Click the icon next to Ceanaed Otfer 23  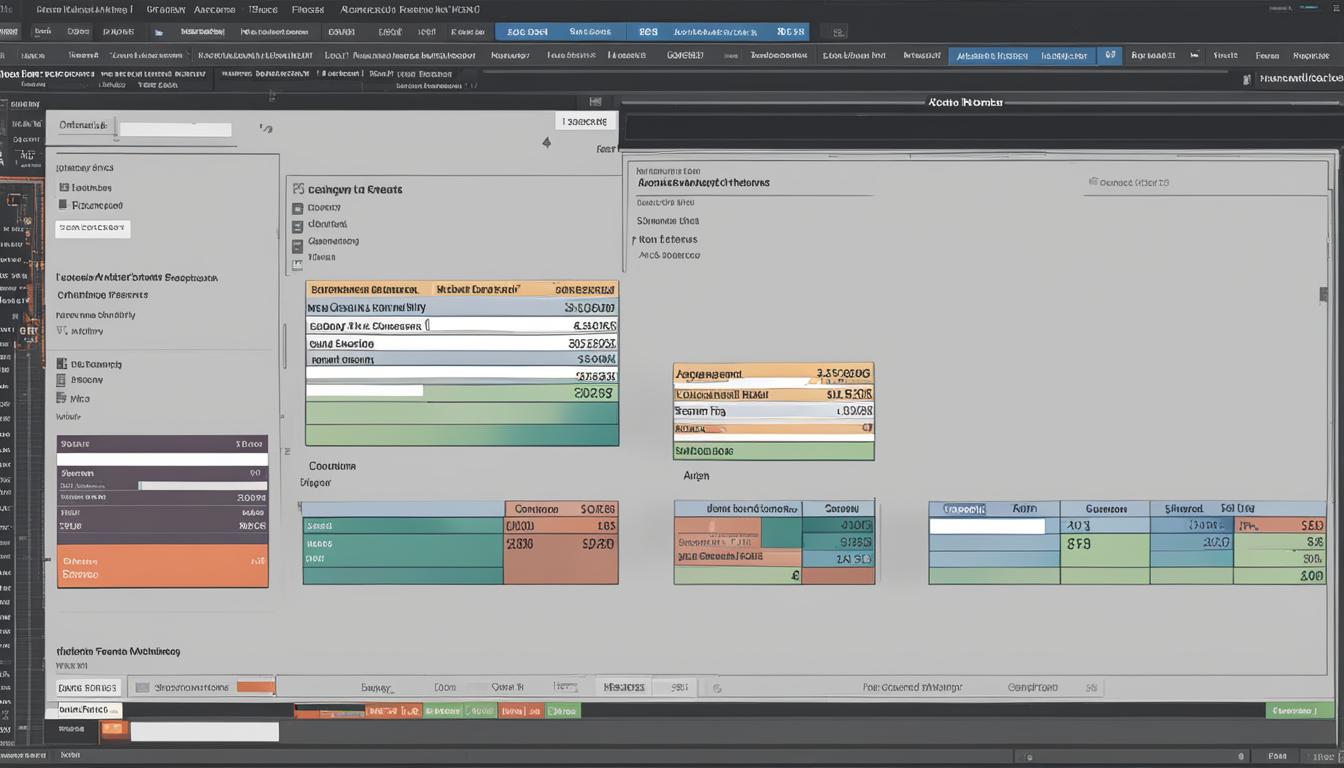tap(1092, 183)
